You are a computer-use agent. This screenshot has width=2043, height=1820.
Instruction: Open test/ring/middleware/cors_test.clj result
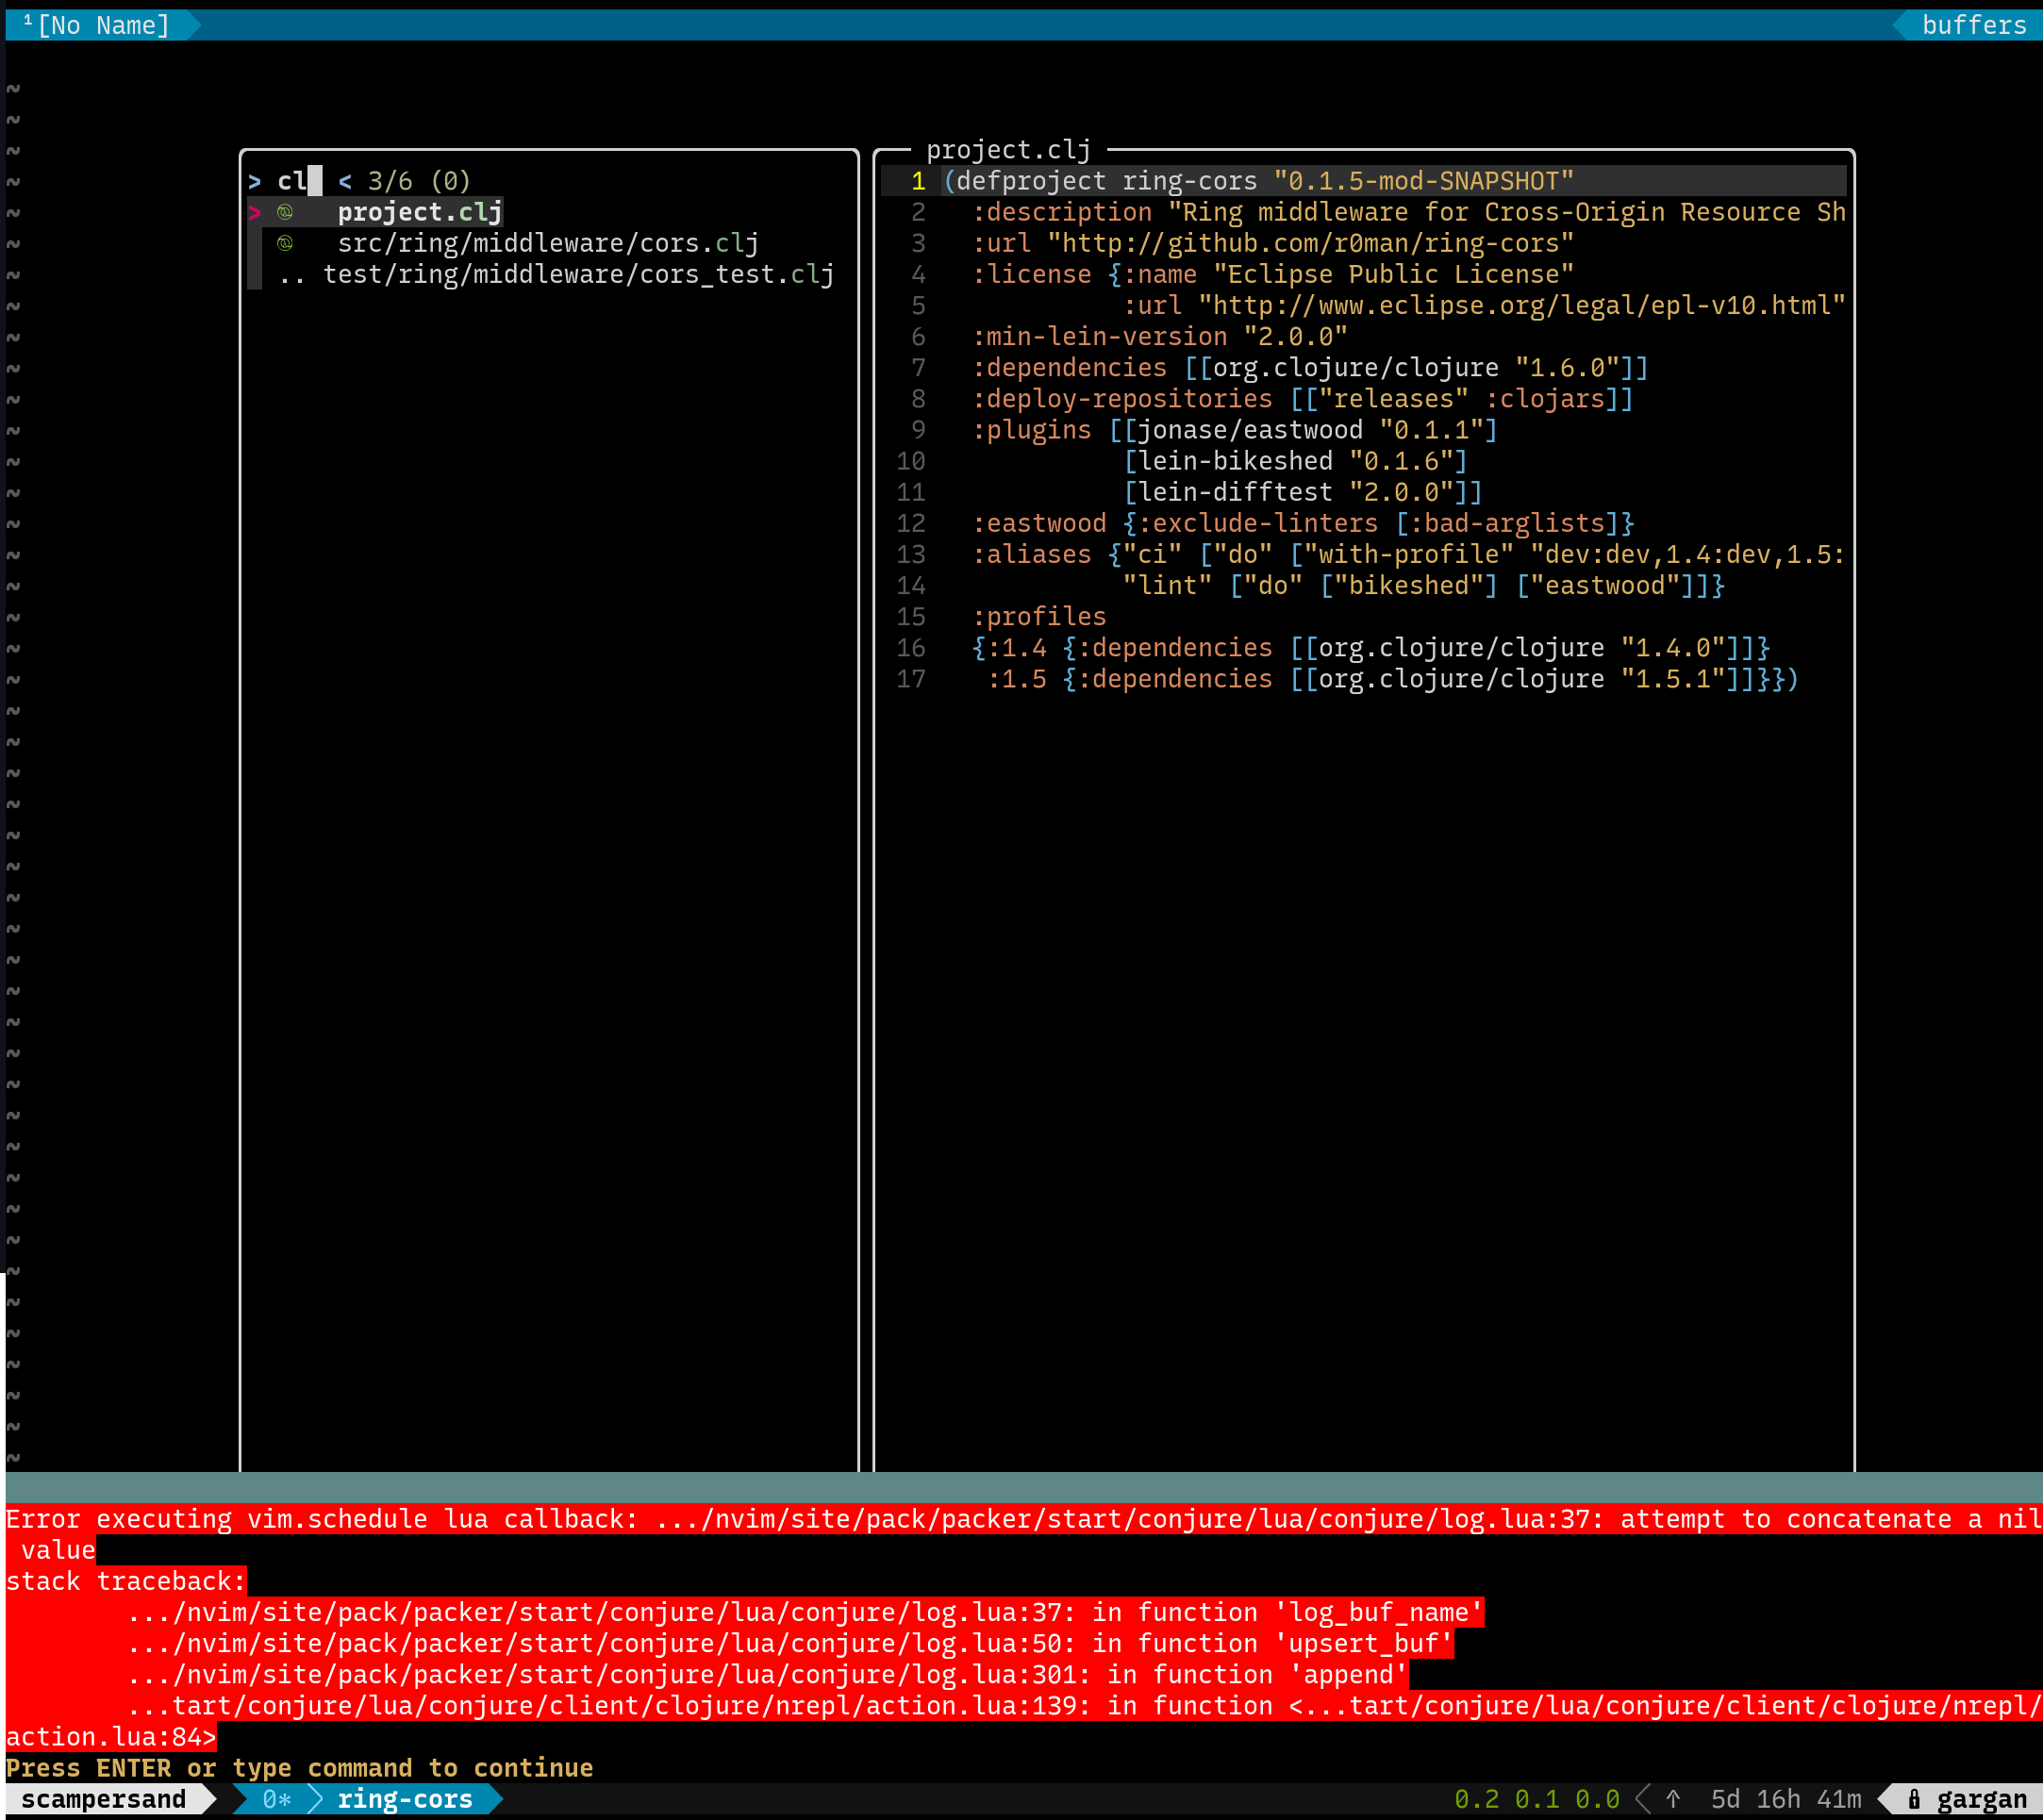(x=578, y=274)
